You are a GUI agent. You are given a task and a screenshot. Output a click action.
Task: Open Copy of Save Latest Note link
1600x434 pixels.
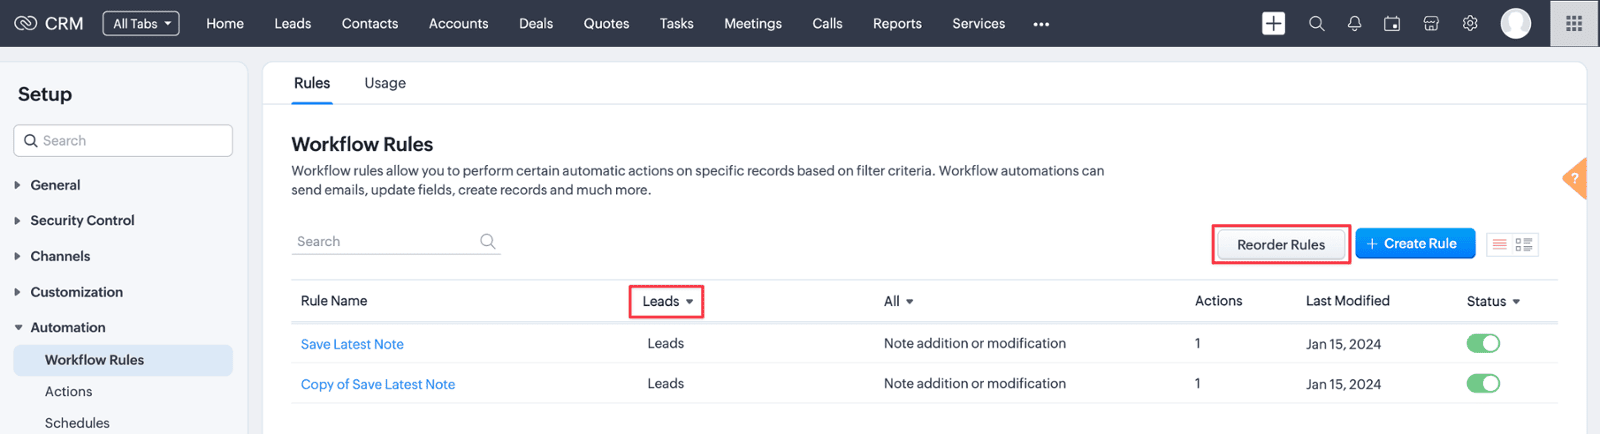tap(378, 384)
